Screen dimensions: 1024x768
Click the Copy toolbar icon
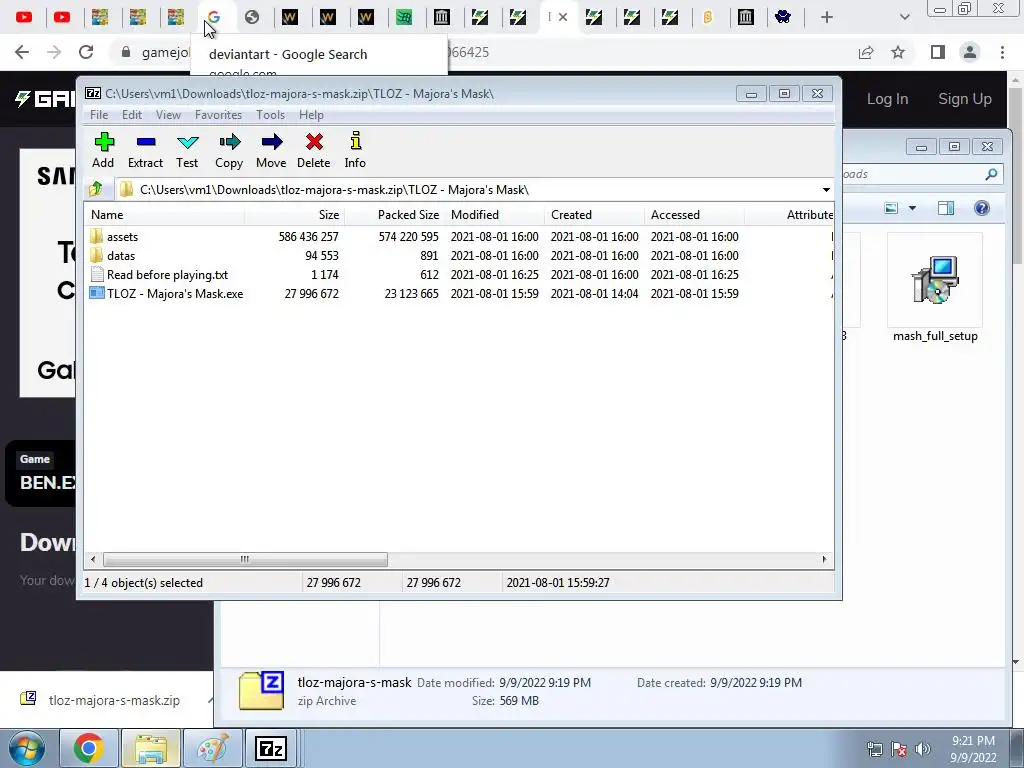point(229,150)
